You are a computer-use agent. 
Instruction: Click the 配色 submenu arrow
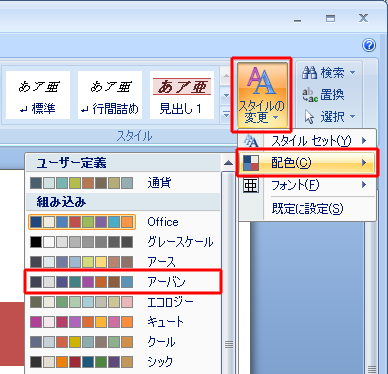point(364,163)
